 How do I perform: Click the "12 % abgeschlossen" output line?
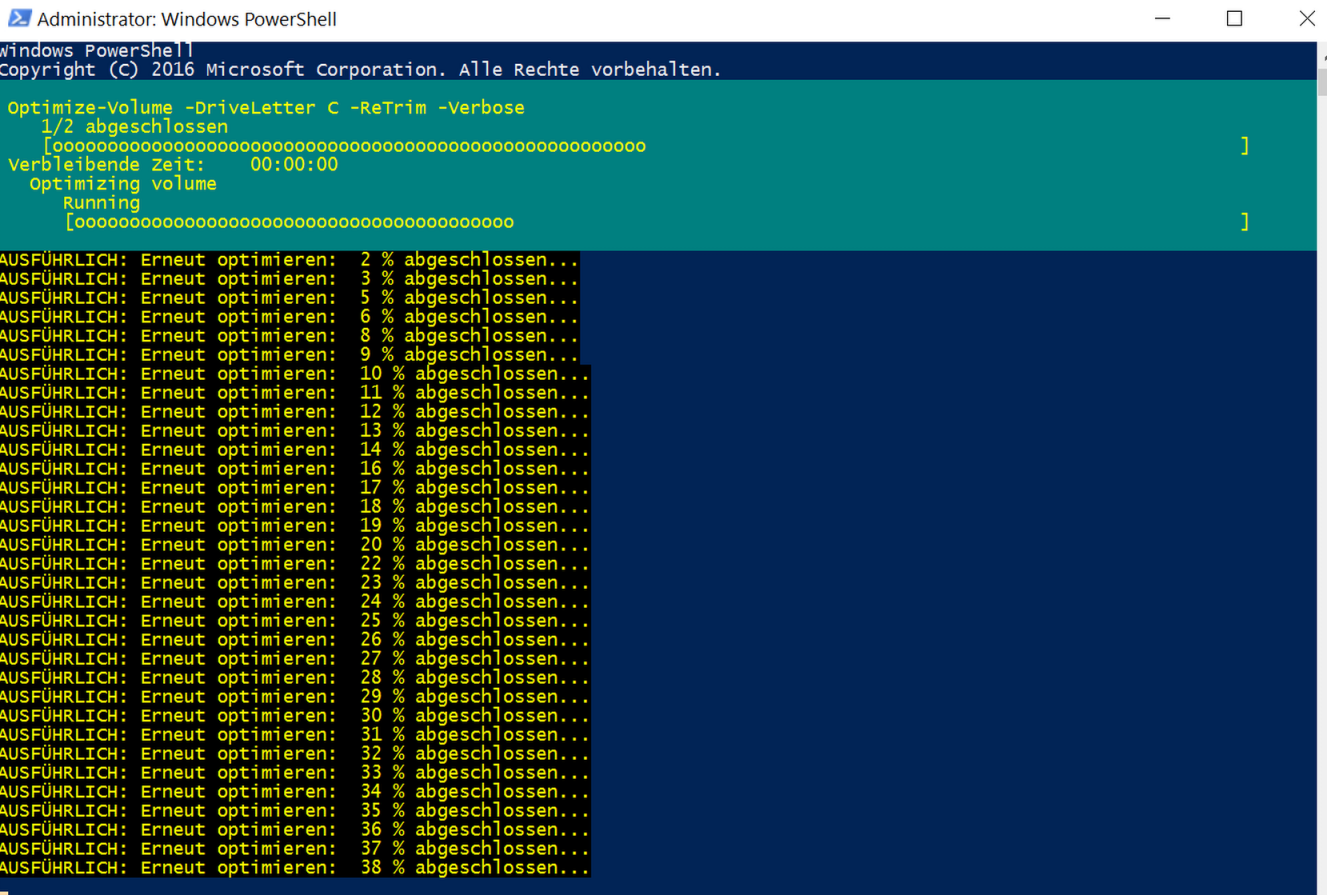(x=295, y=412)
